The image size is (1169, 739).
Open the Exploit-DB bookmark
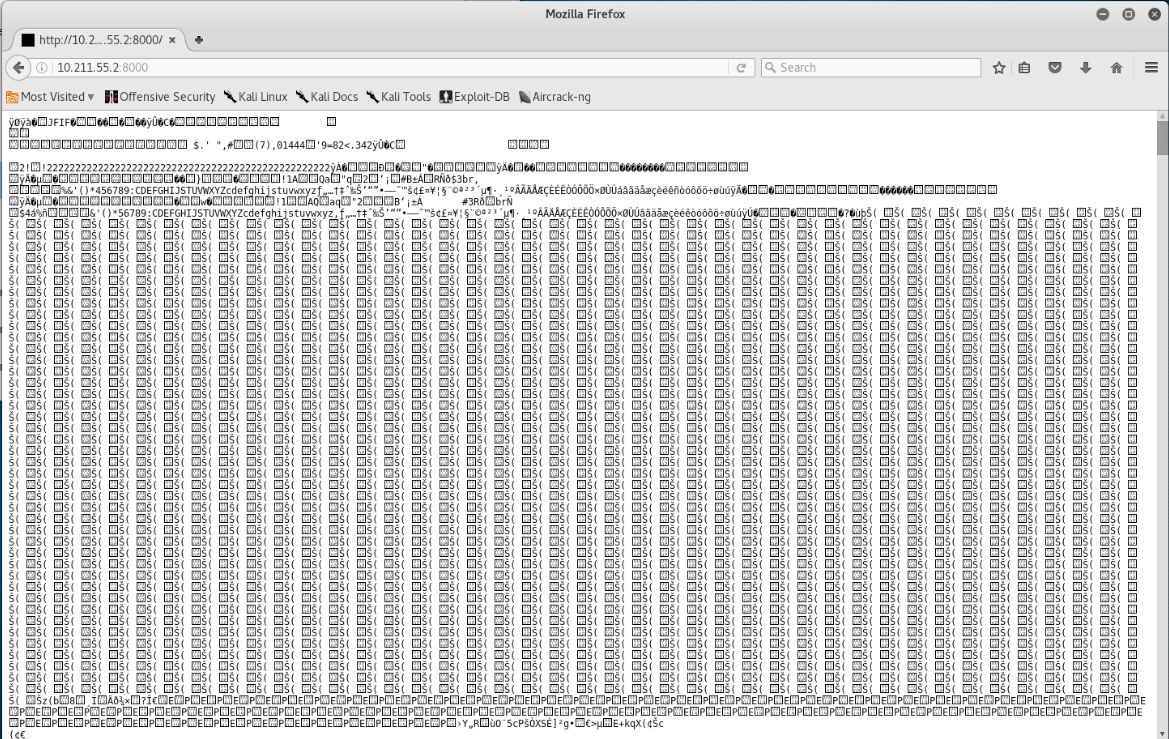tap(474, 97)
